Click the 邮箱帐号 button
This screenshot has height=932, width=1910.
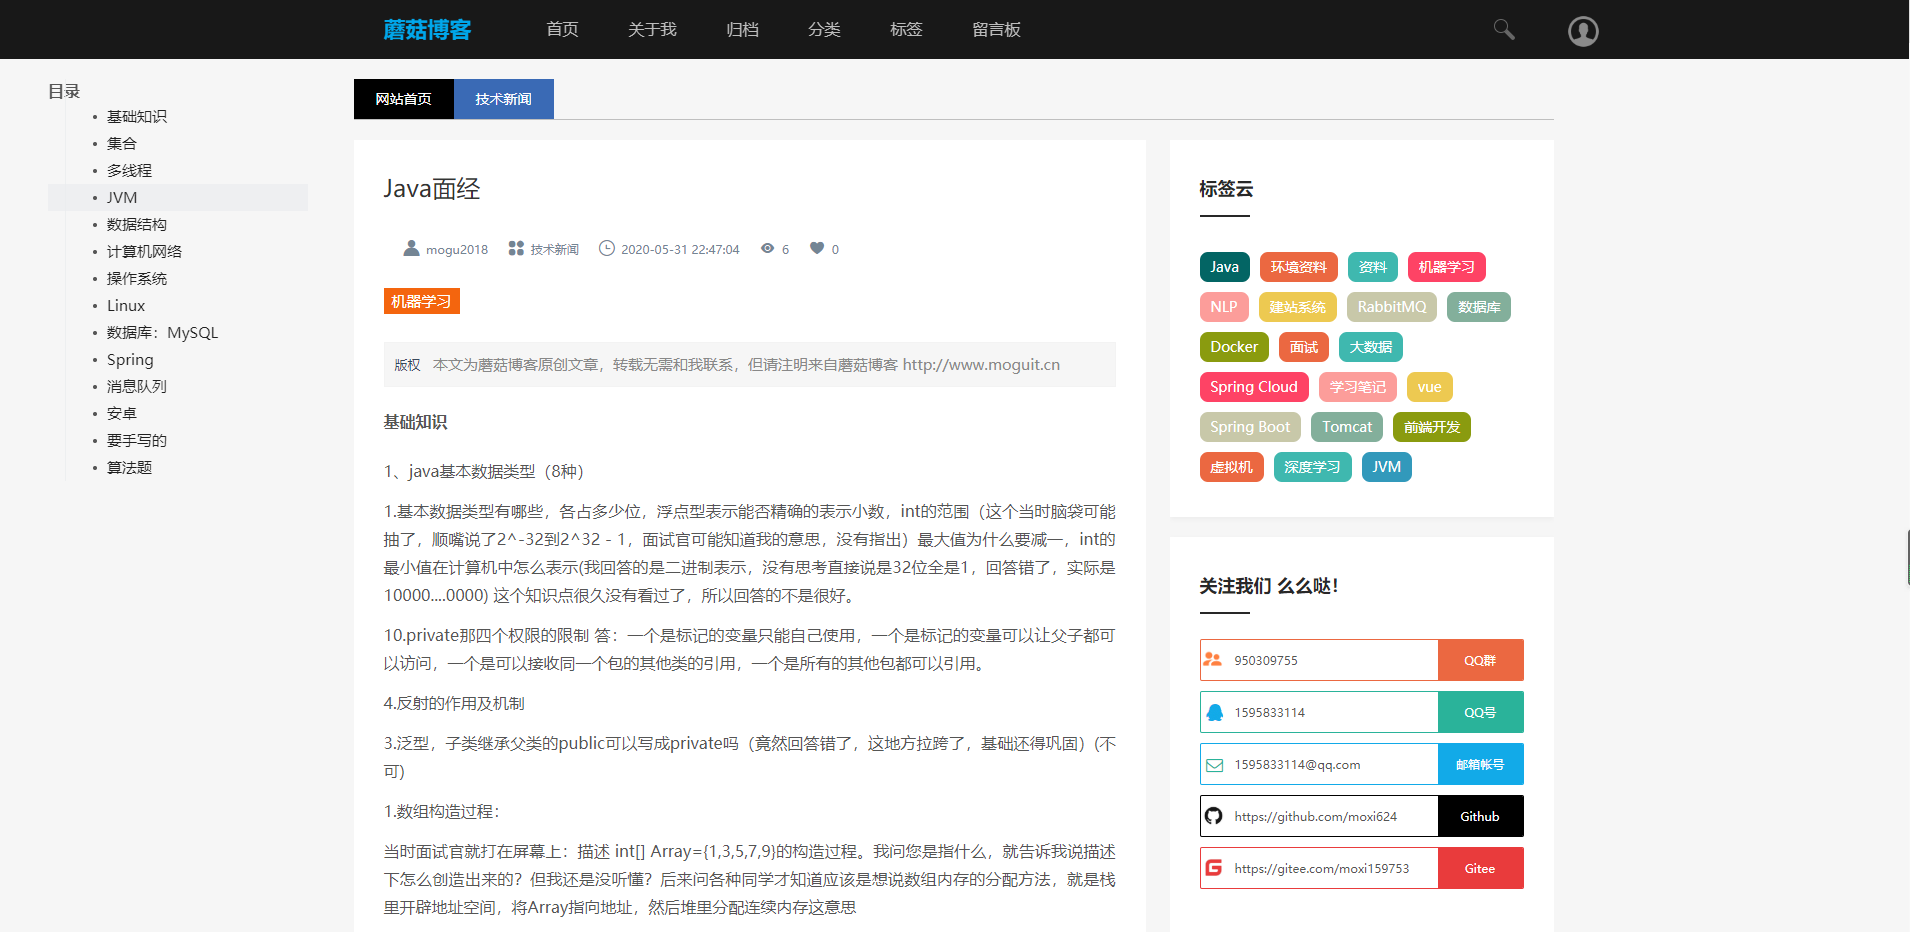point(1481,764)
